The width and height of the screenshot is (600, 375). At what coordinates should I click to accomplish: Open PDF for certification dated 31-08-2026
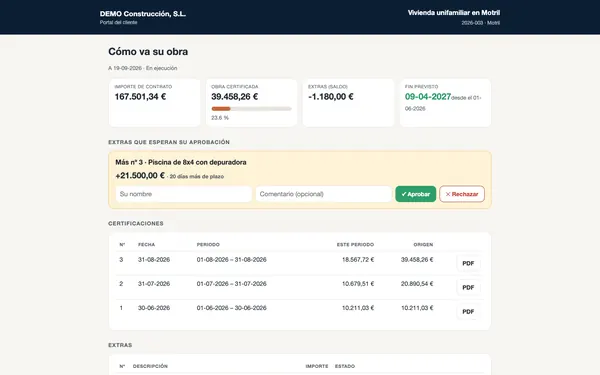click(468, 263)
